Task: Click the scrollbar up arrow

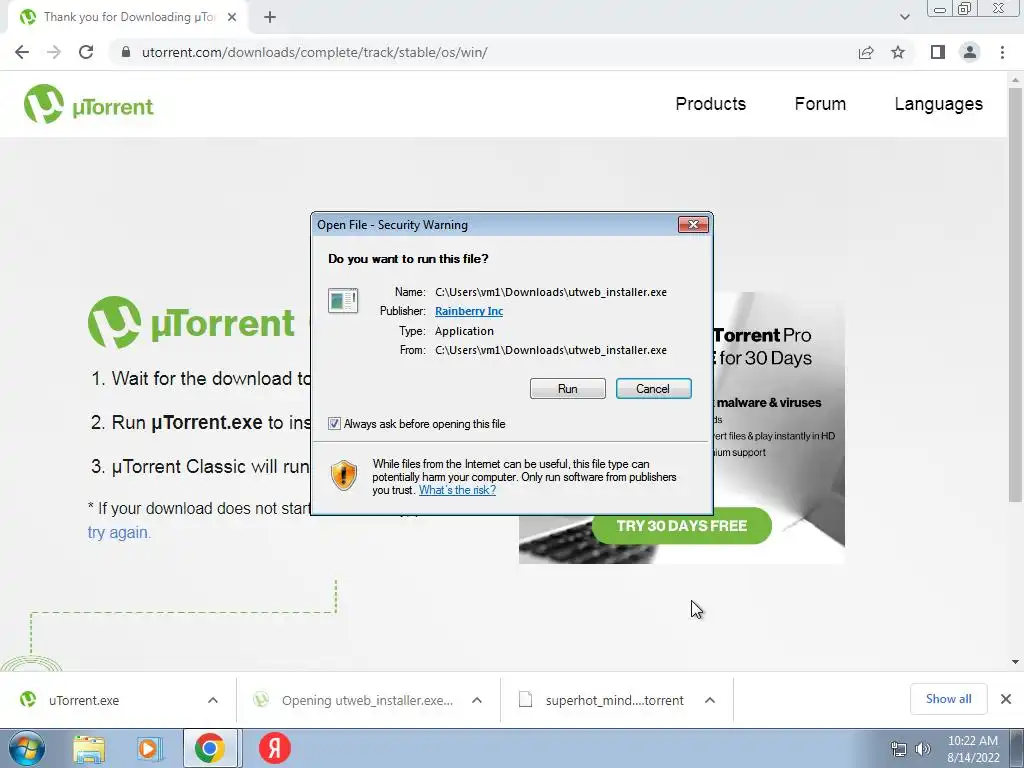Action: coord(1015,80)
